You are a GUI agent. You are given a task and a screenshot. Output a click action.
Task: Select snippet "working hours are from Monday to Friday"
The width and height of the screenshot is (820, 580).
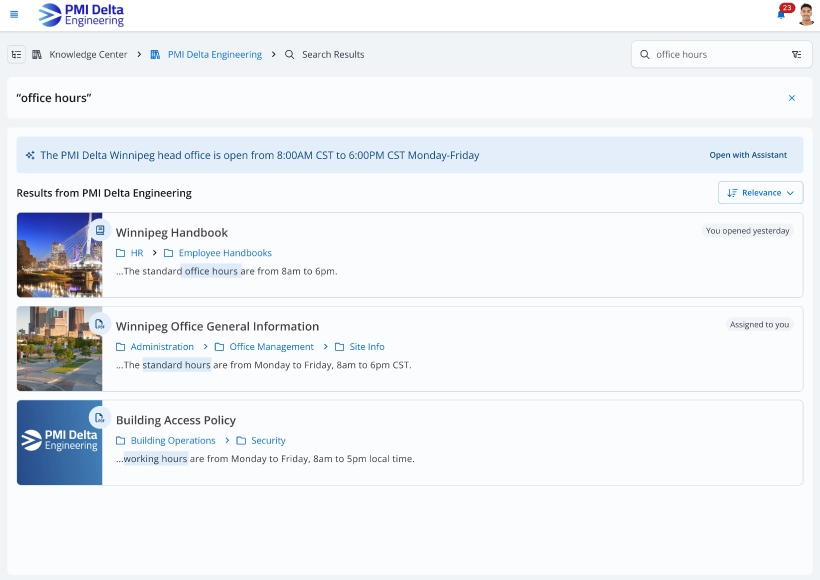tap(217, 459)
